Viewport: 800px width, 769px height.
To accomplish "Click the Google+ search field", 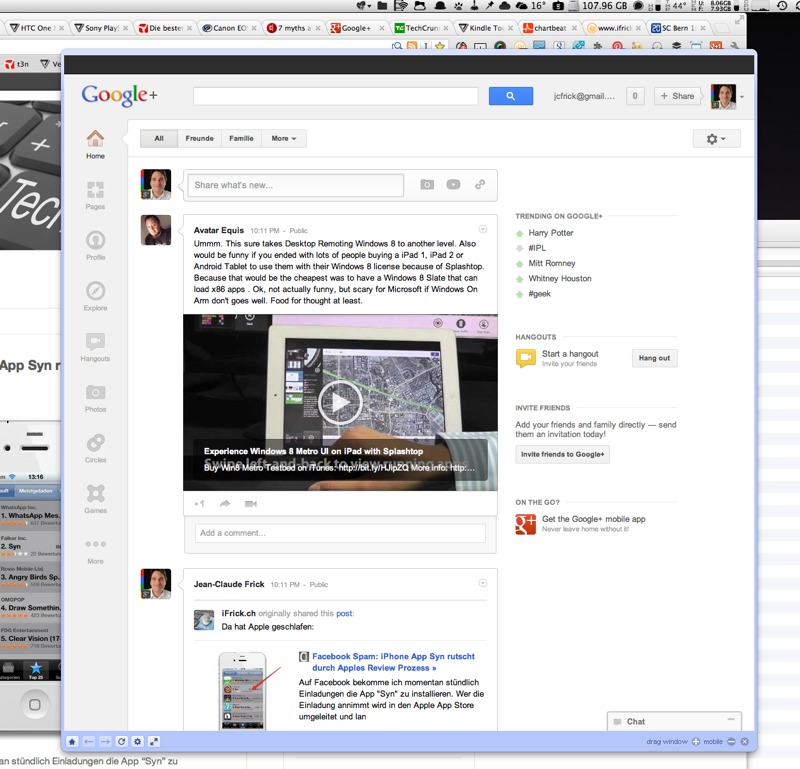I will pyautogui.click(x=335, y=96).
